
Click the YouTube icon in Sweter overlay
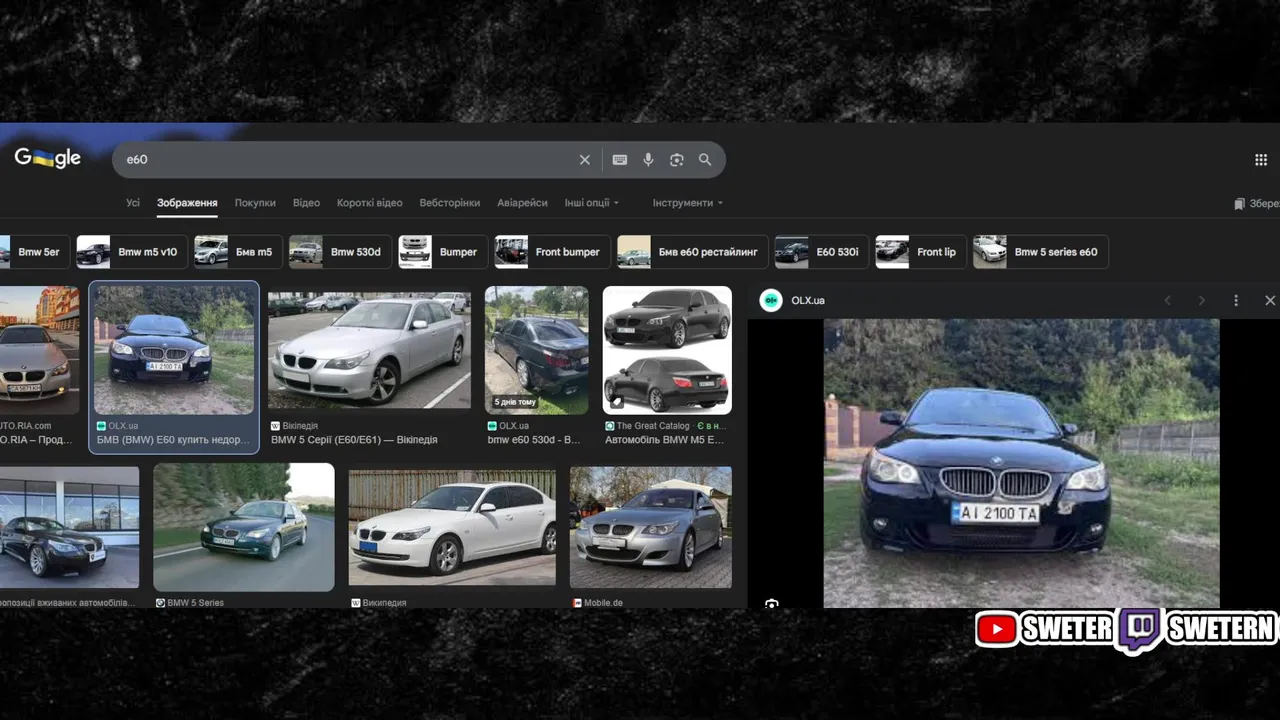(996, 628)
